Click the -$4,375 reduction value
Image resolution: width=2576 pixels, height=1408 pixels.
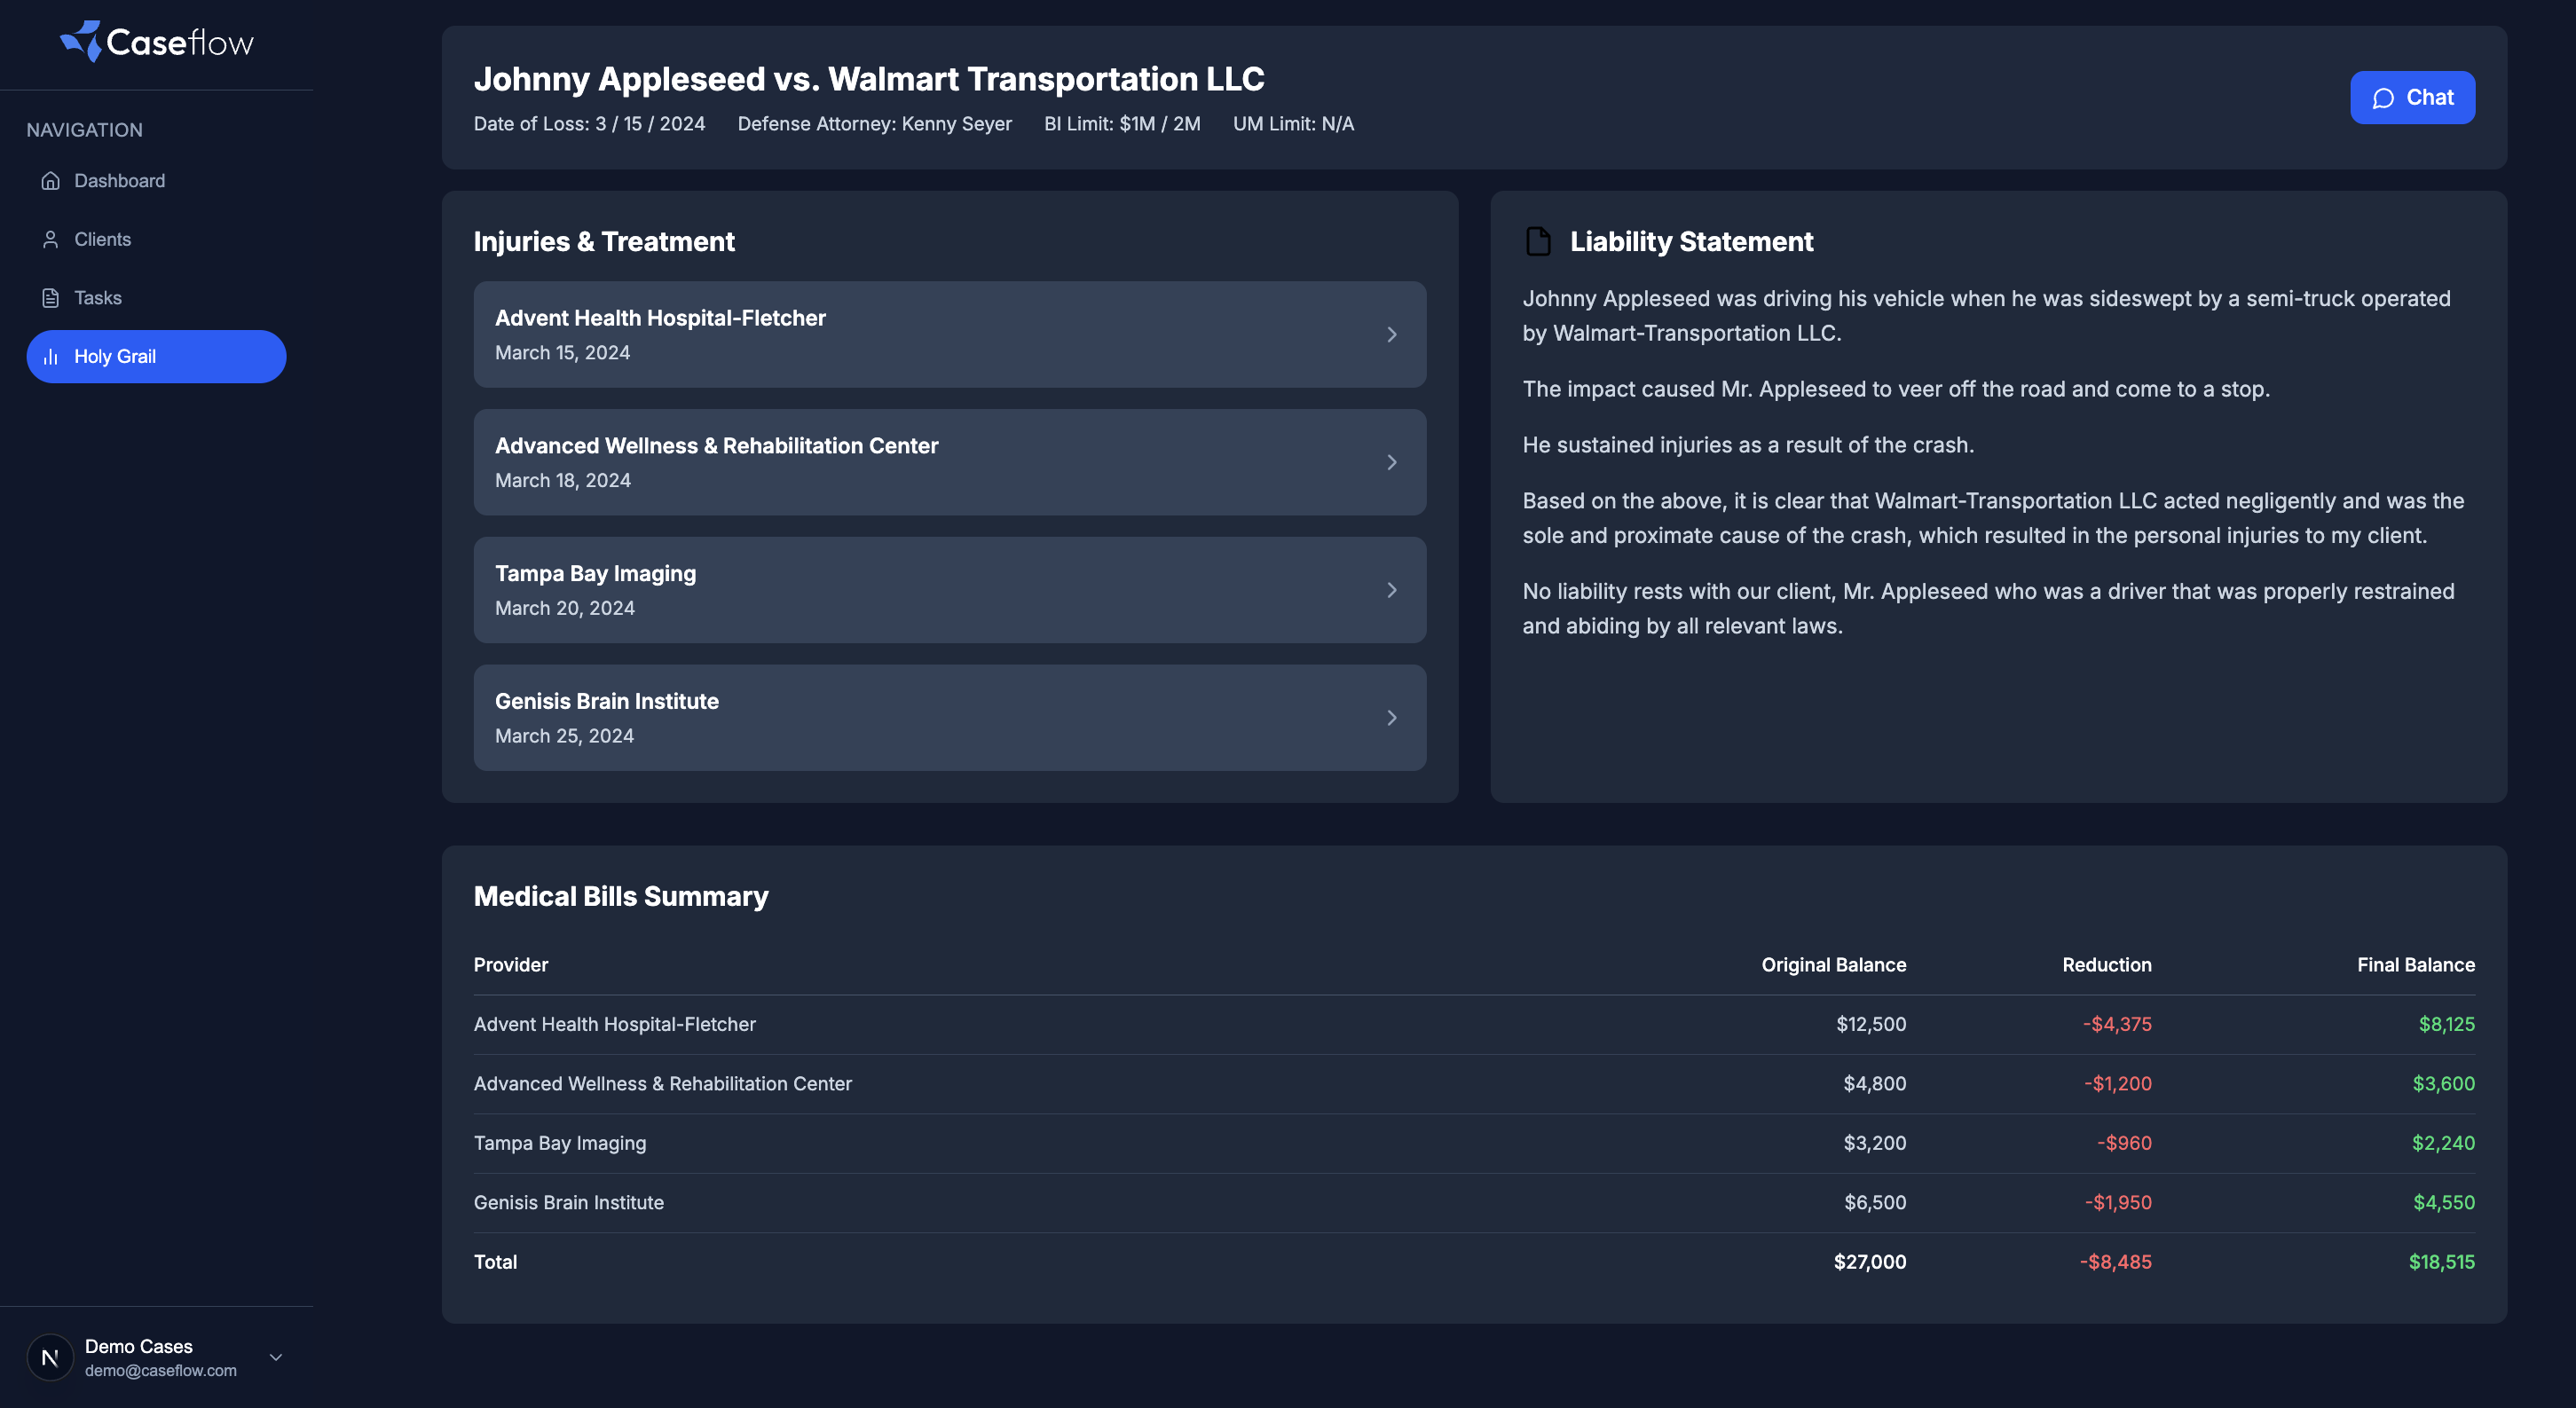[2117, 1024]
